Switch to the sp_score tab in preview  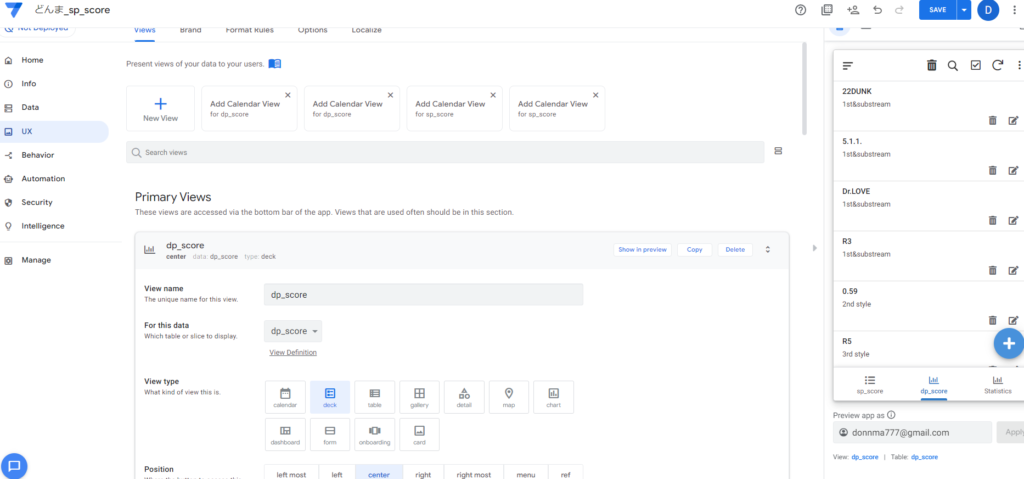(870, 384)
